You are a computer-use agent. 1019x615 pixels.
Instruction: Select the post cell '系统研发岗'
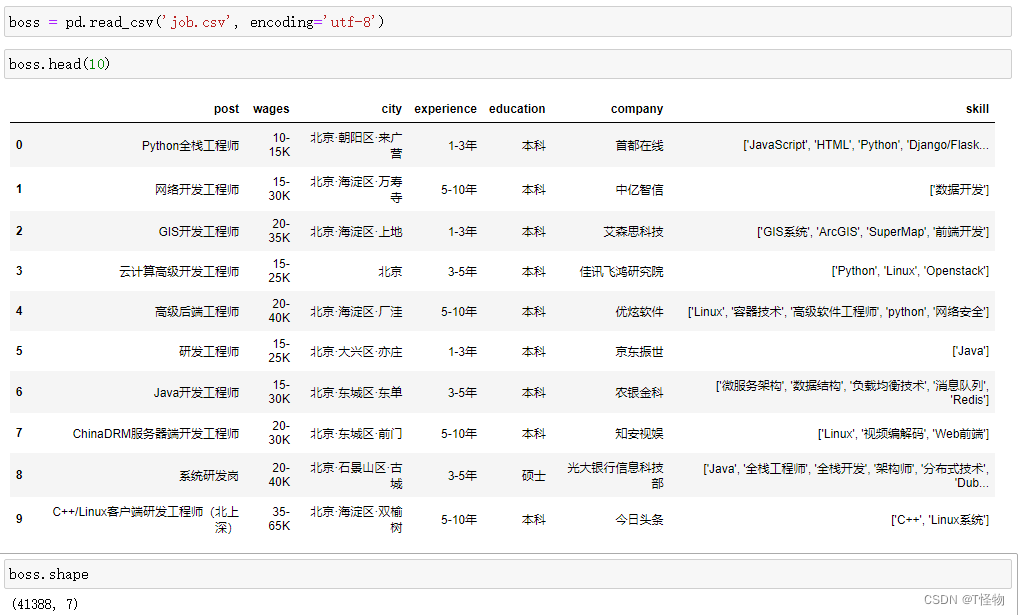(209, 476)
